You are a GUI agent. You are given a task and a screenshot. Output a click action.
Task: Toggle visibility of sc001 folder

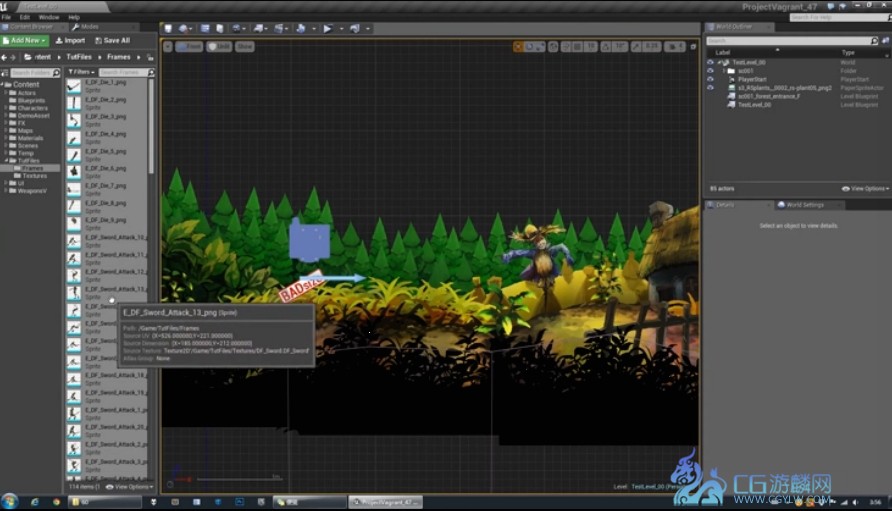(x=710, y=71)
